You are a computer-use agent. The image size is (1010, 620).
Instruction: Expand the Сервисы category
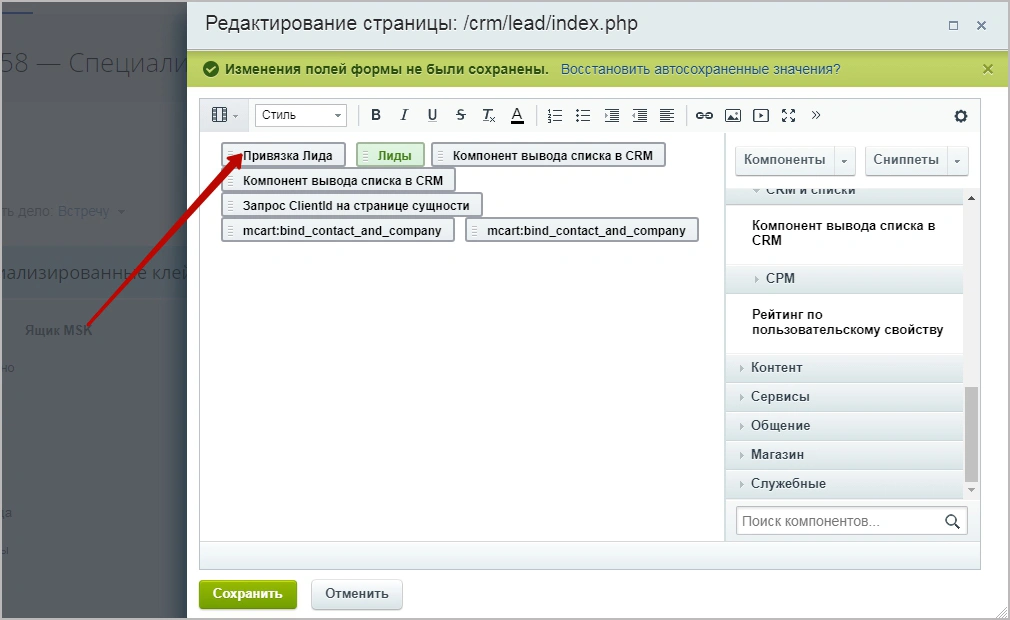tap(844, 397)
